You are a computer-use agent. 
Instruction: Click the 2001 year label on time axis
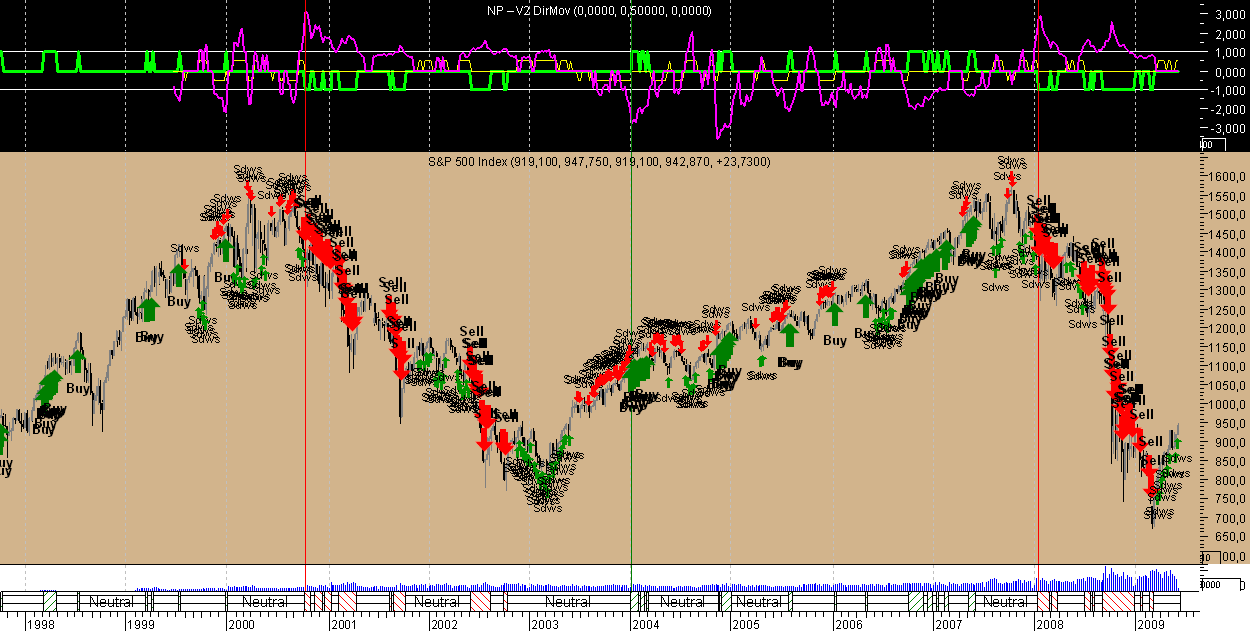pyautogui.click(x=342, y=623)
